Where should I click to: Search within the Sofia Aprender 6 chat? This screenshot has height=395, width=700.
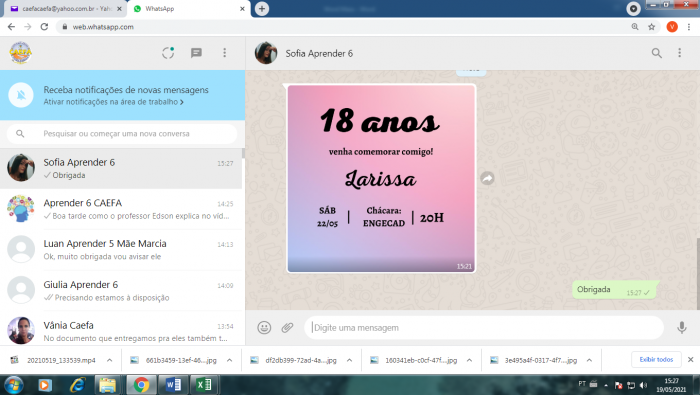pos(656,53)
